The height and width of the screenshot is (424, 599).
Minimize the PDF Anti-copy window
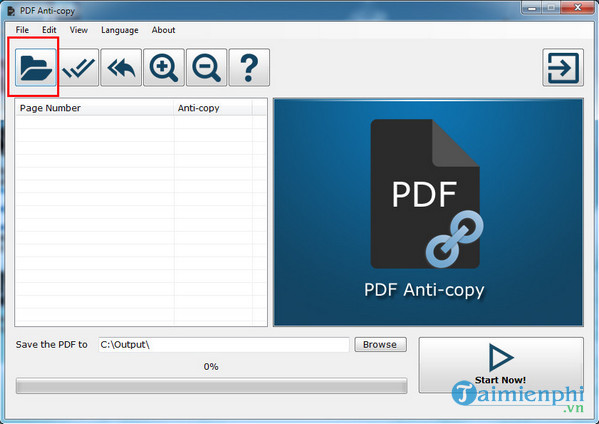[x=532, y=7]
